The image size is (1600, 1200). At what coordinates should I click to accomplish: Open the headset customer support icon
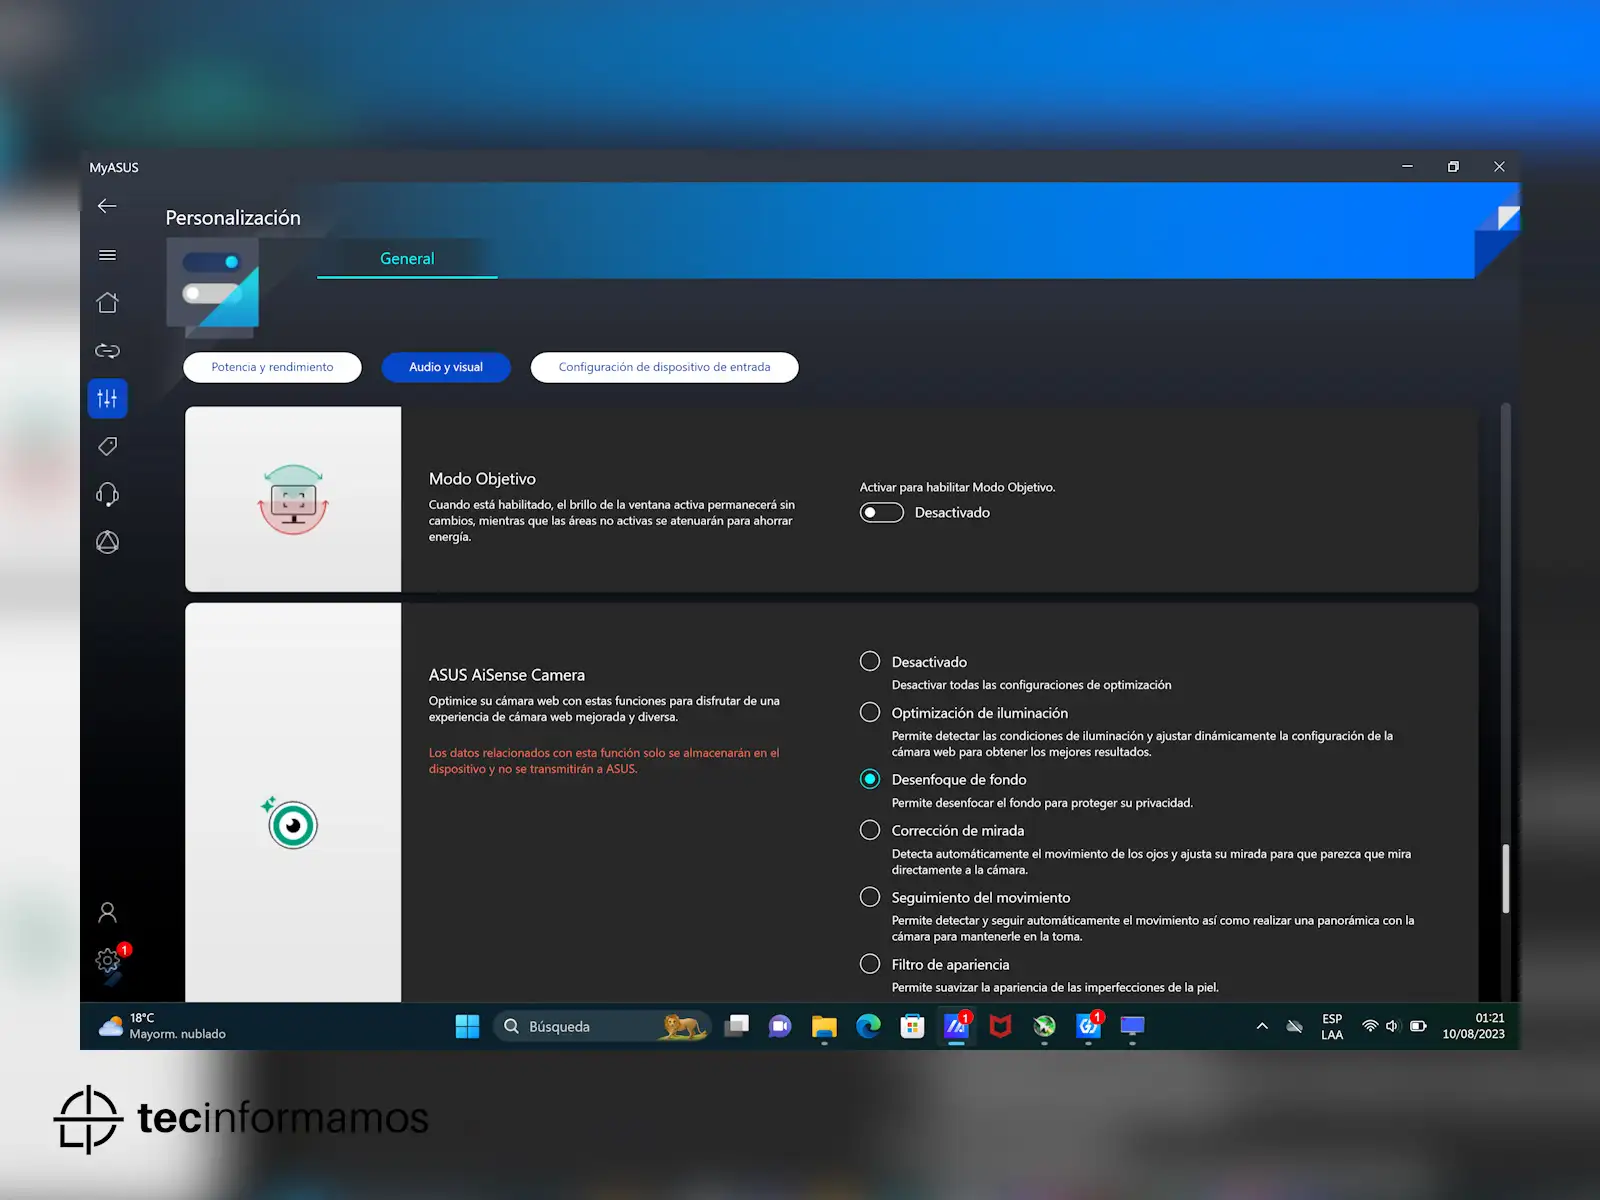[107, 494]
